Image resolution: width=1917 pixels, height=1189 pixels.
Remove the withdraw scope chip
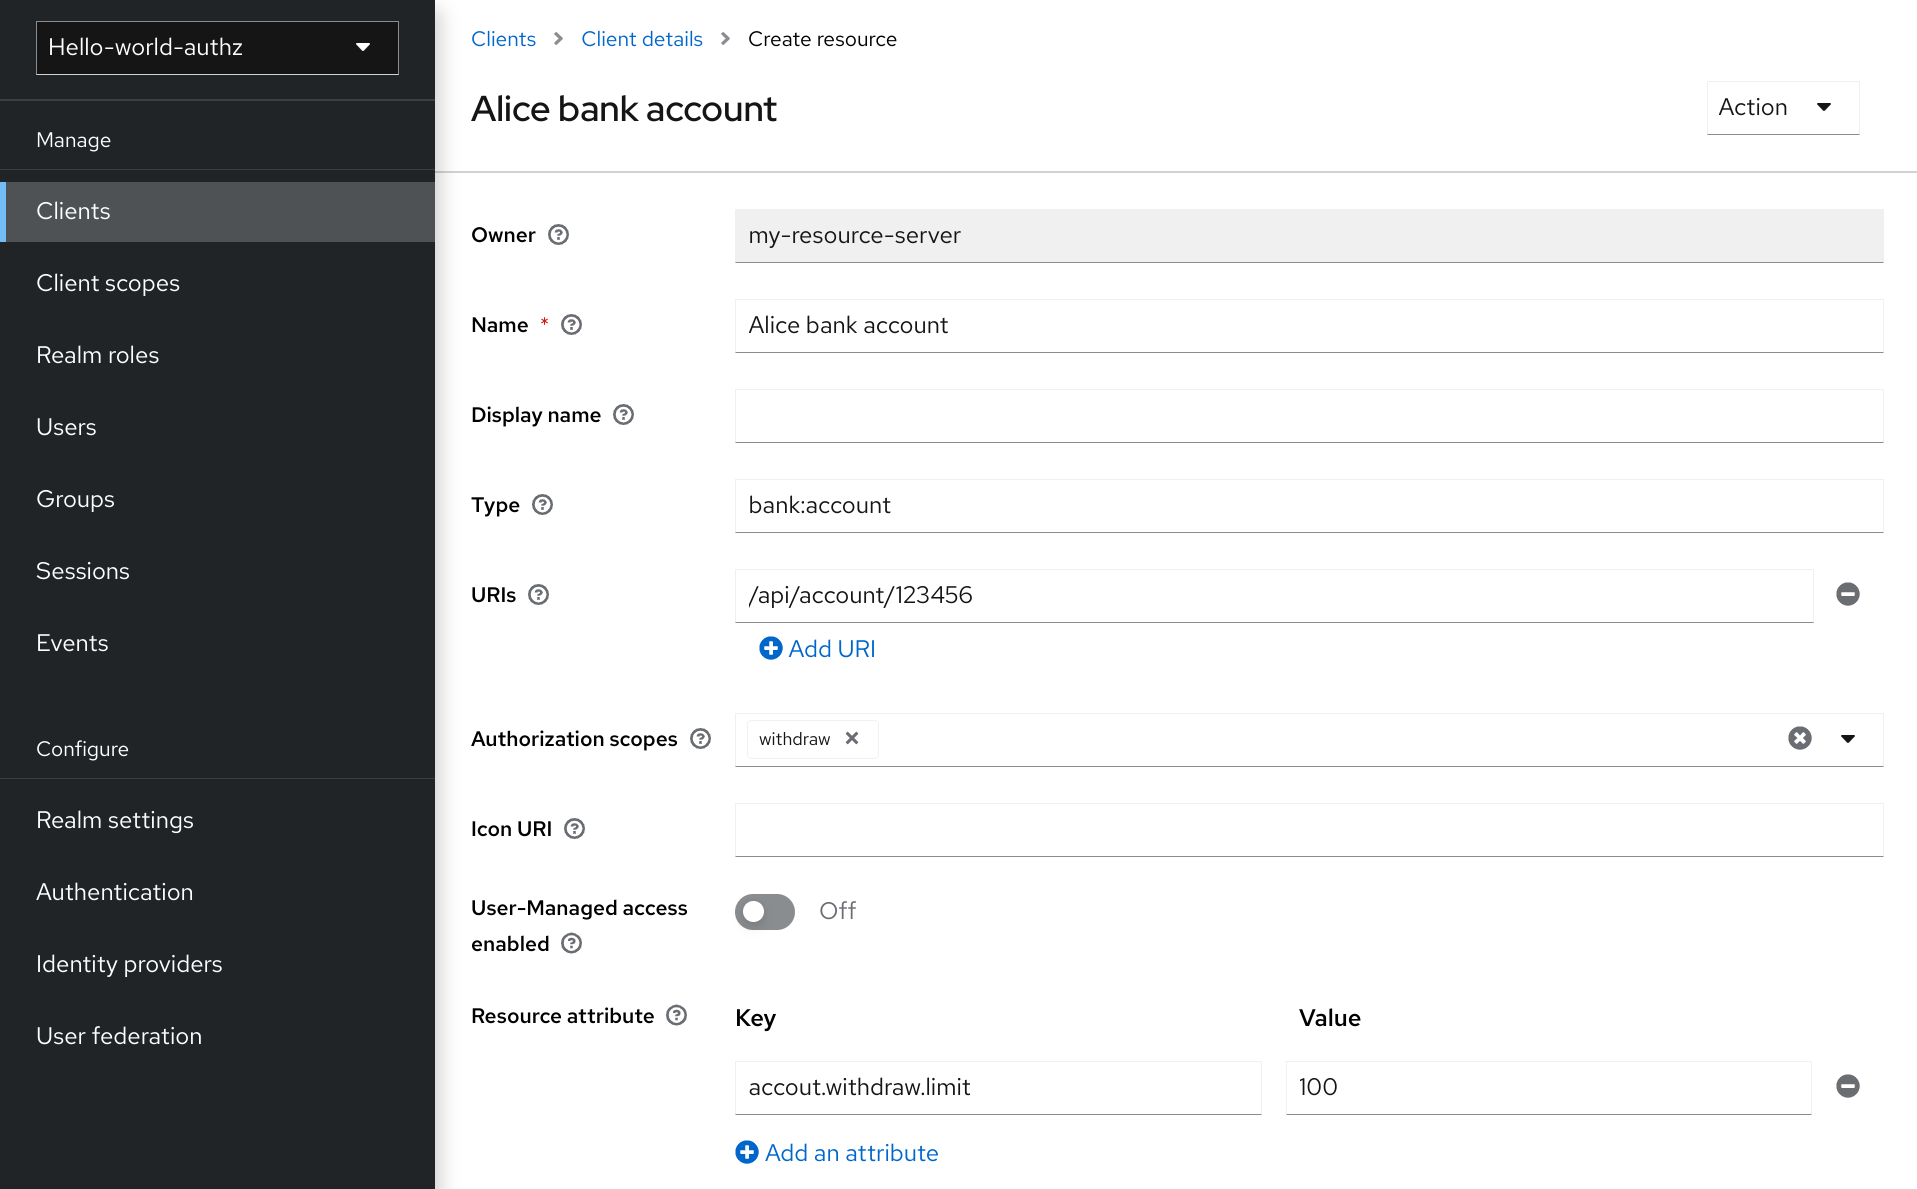click(852, 739)
